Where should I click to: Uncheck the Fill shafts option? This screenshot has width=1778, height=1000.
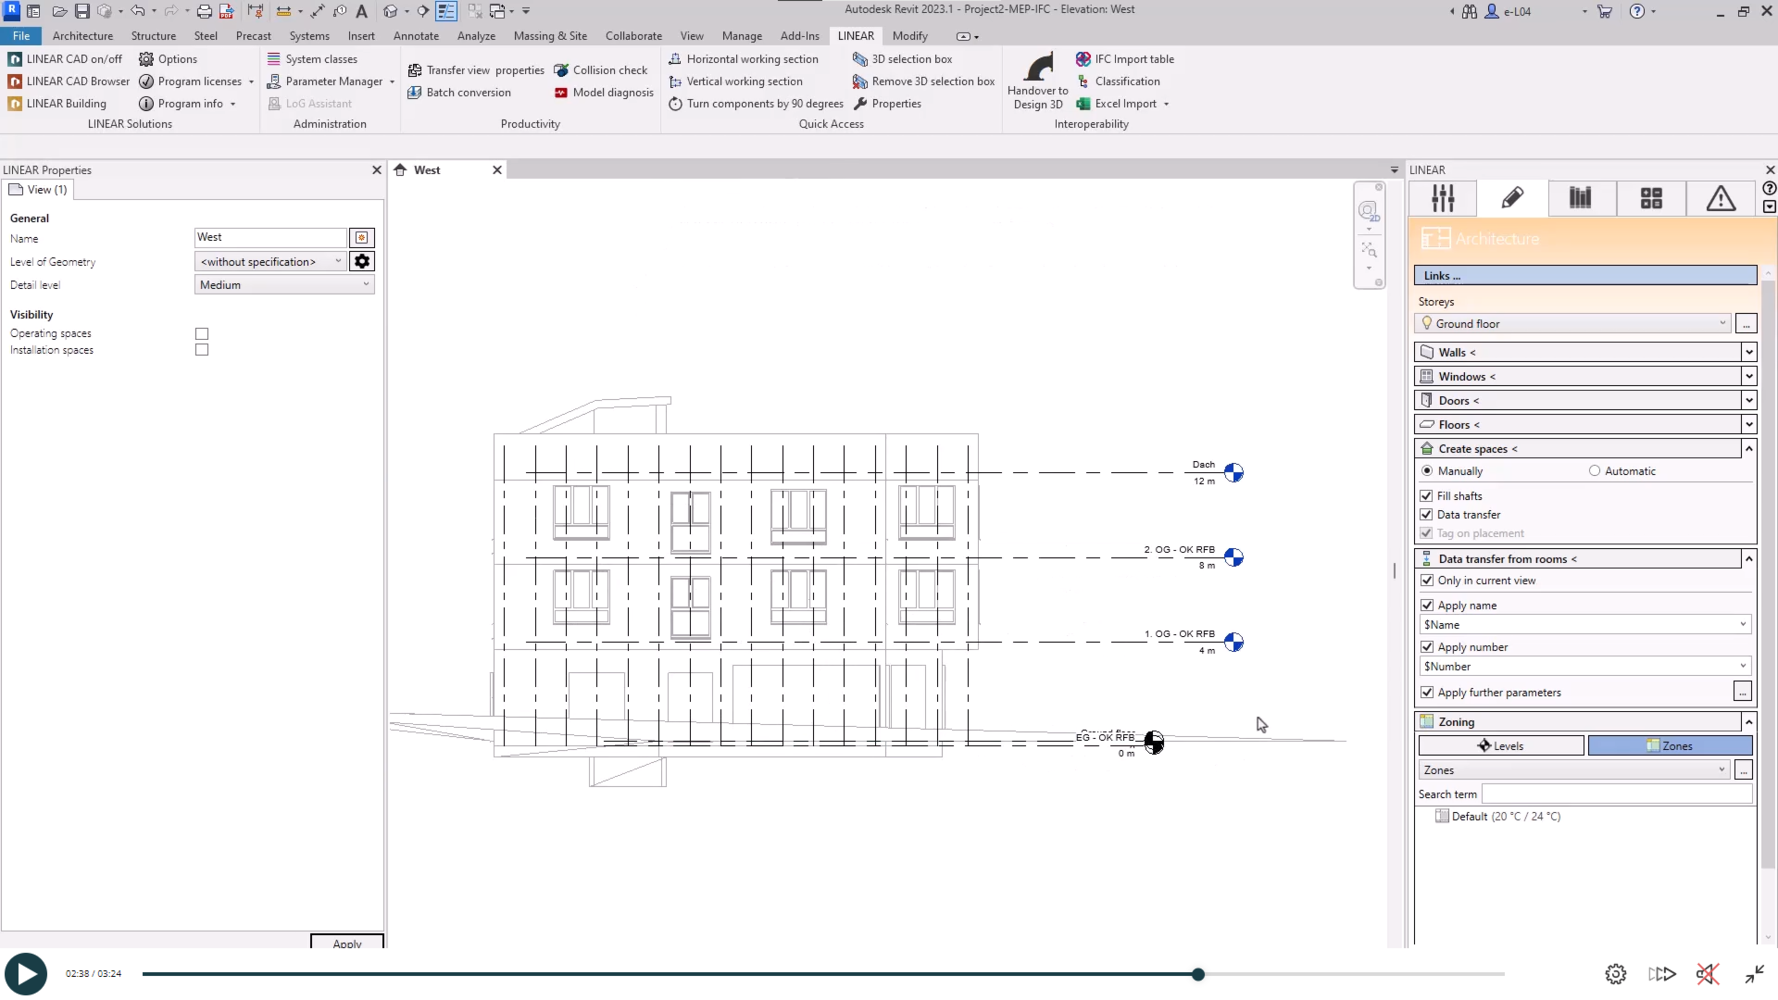[1427, 496]
